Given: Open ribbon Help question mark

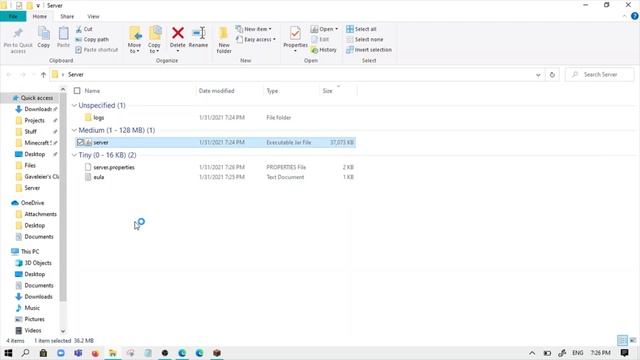Looking at the screenshot, I should click(634, 16).
